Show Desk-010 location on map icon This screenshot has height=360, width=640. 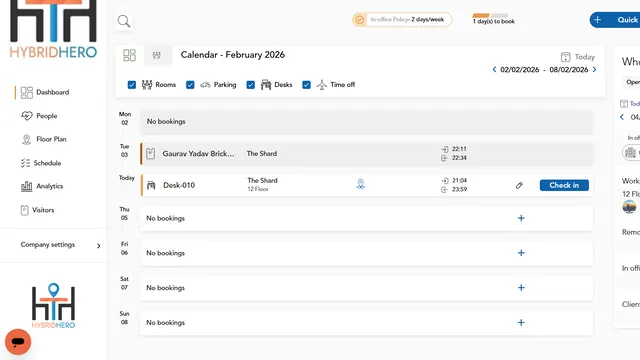[360, 184]
